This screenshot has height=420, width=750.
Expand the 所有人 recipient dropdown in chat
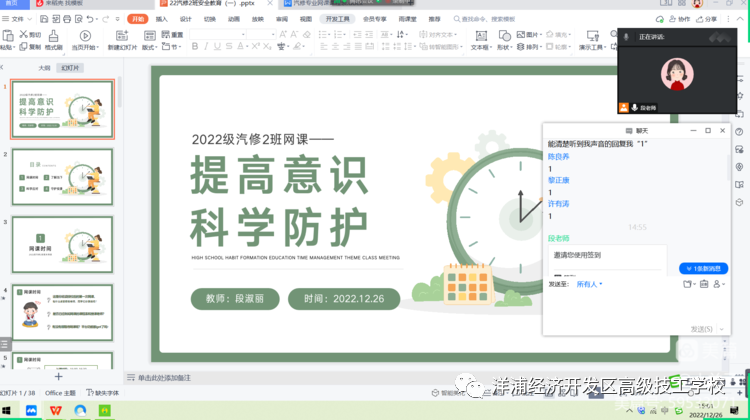click(x=588, y=284)
